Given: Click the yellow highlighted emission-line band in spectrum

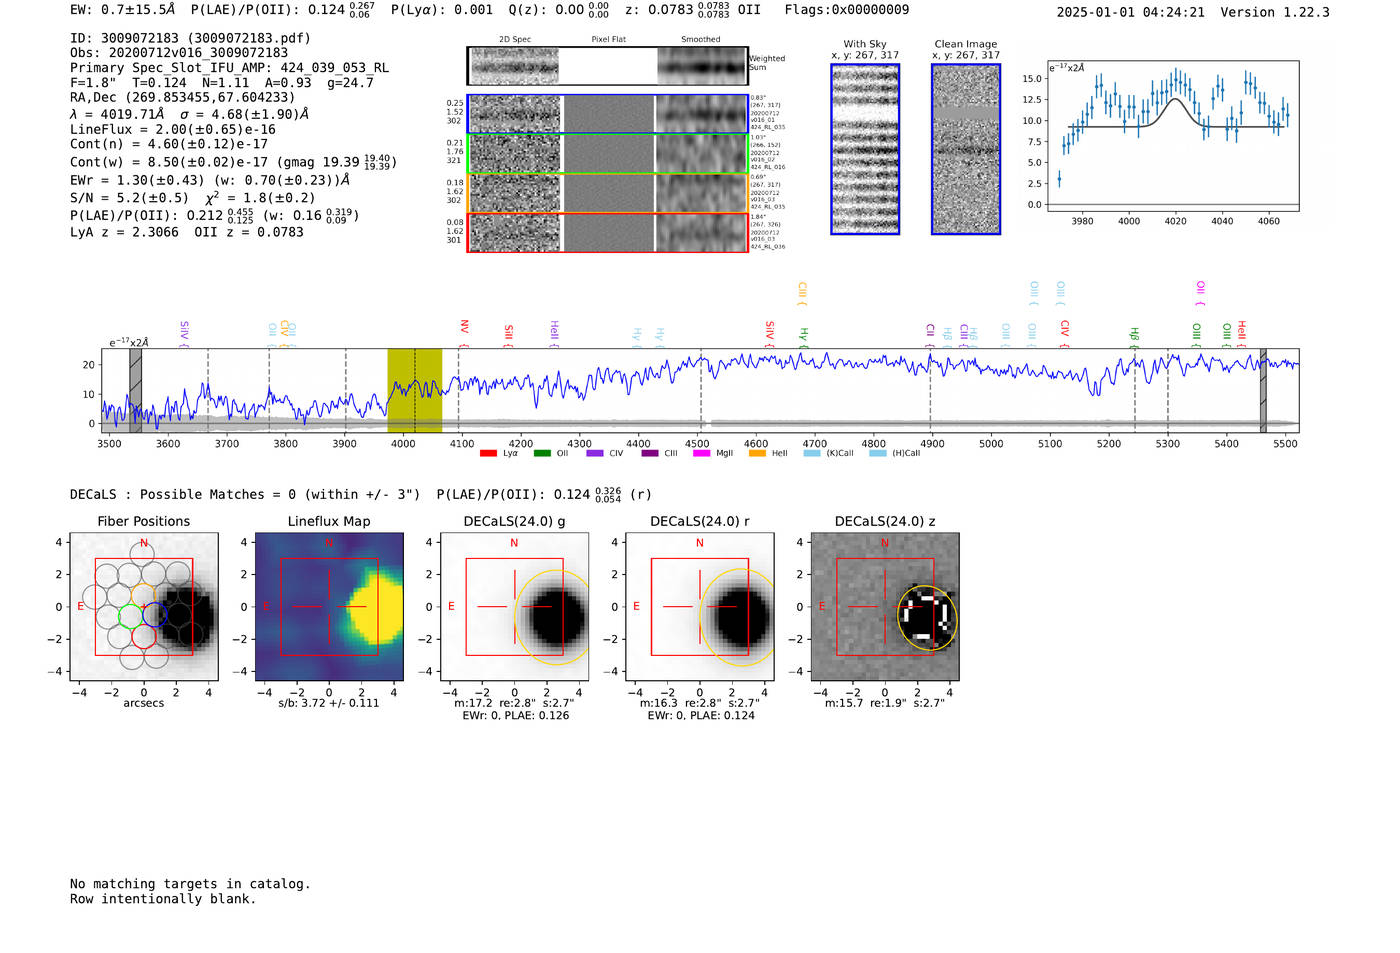Looking at the screenshot, I should pyautogui.click(x=415, y=390).
